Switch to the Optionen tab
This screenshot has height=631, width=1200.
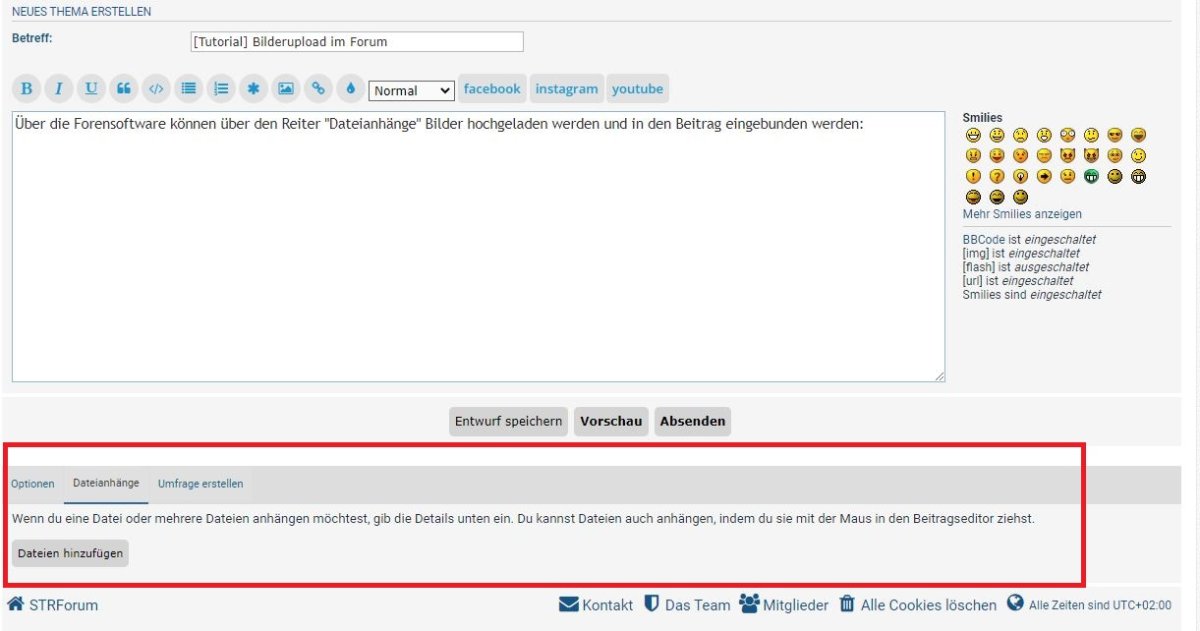[x=33, y=484]
